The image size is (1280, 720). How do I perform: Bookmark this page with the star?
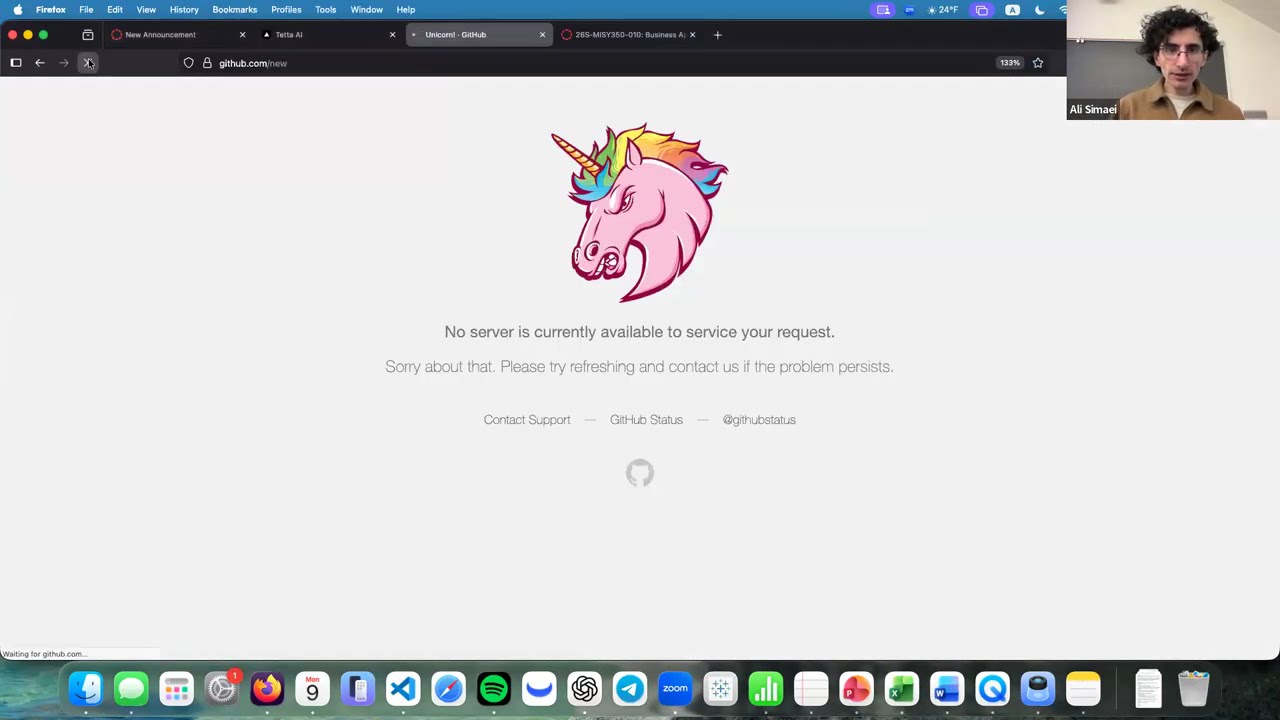coord(1038,63)
